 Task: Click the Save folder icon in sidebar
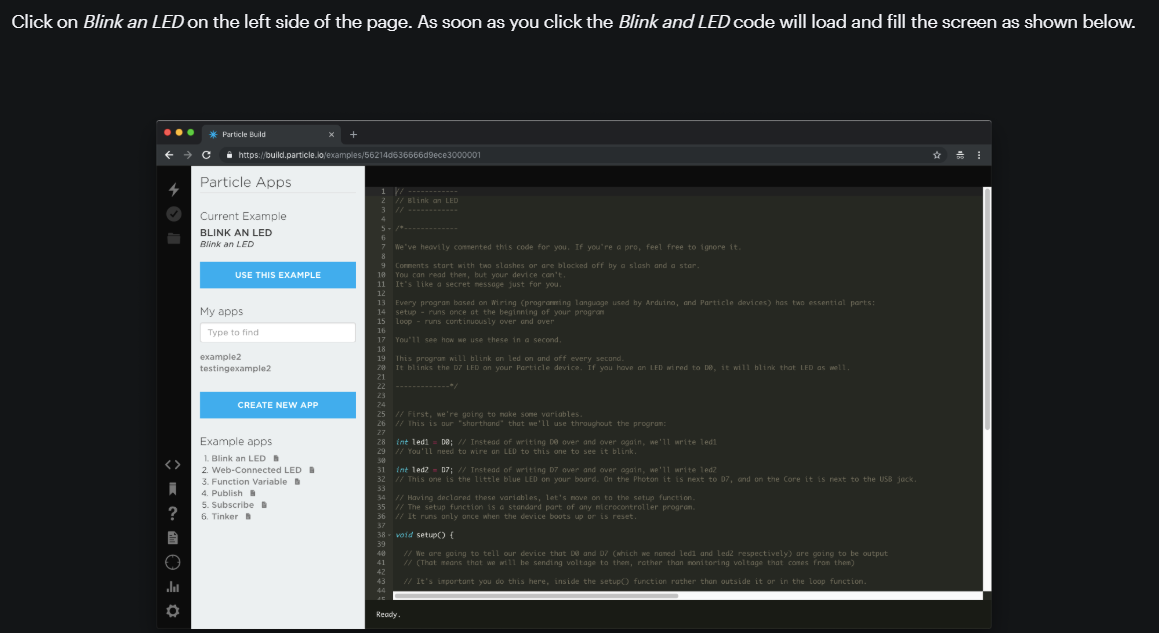coord(173,238)
